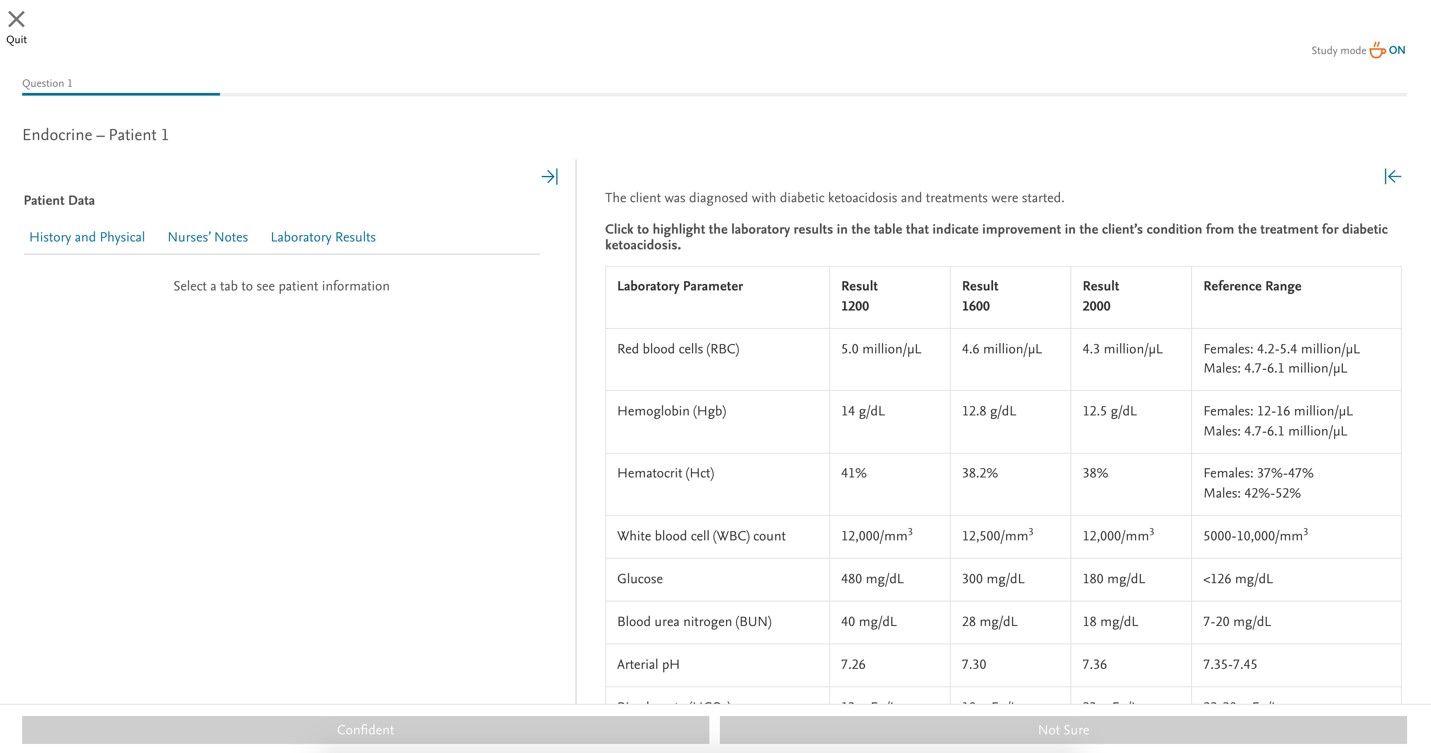This screenshot has width=1431, height=753.
Task: Highlight the Glucose 480 mg/dL result at 1200
Action: (x=870, y=579)
